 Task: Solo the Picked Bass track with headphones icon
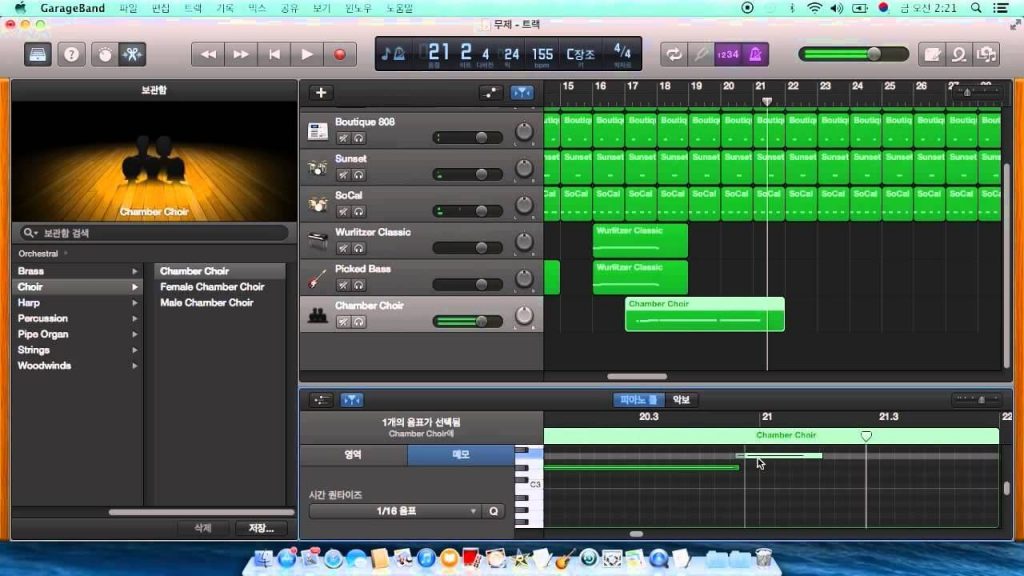(357, 284)
